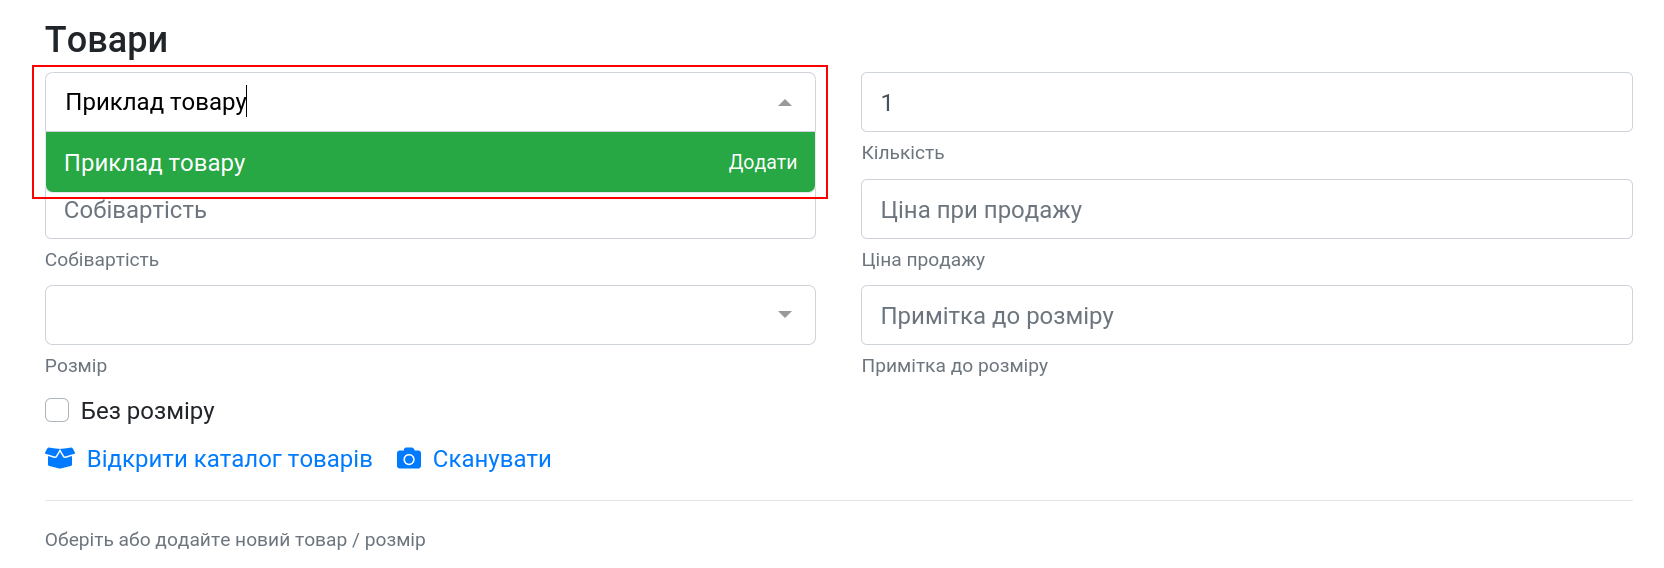Expand the Розмір dropdown arrow
Image resolution: width=1664 pixels, height=568 pixels.
pos(785,315)
